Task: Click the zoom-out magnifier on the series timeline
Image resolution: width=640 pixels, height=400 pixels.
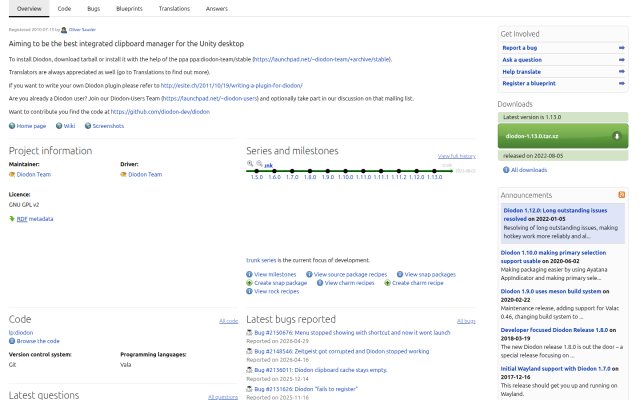Action: click(x=259, y=164)
